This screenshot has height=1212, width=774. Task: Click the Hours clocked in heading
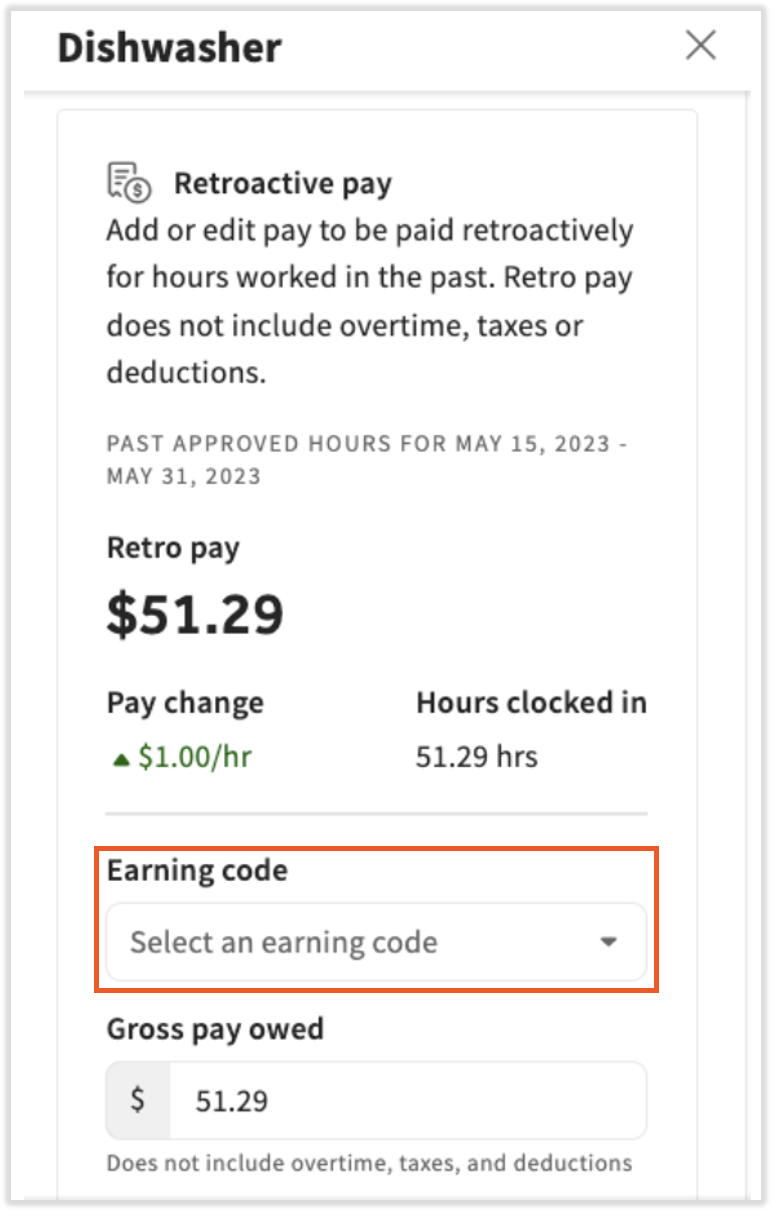(x=531, y=703)
